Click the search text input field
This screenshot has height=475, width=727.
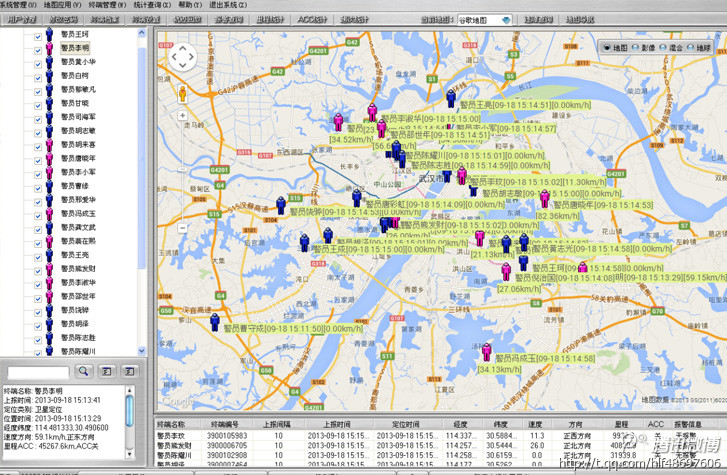click(x=38, y=371)
